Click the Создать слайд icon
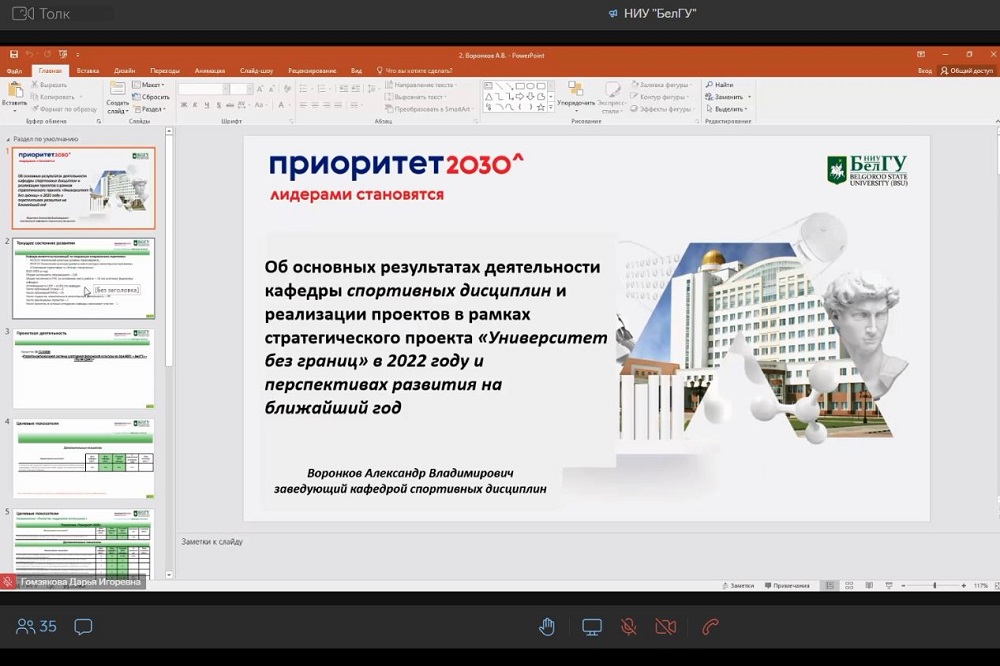Image resolution: width=1000 pixels, height=666 pixels. (x=117, y=94)
